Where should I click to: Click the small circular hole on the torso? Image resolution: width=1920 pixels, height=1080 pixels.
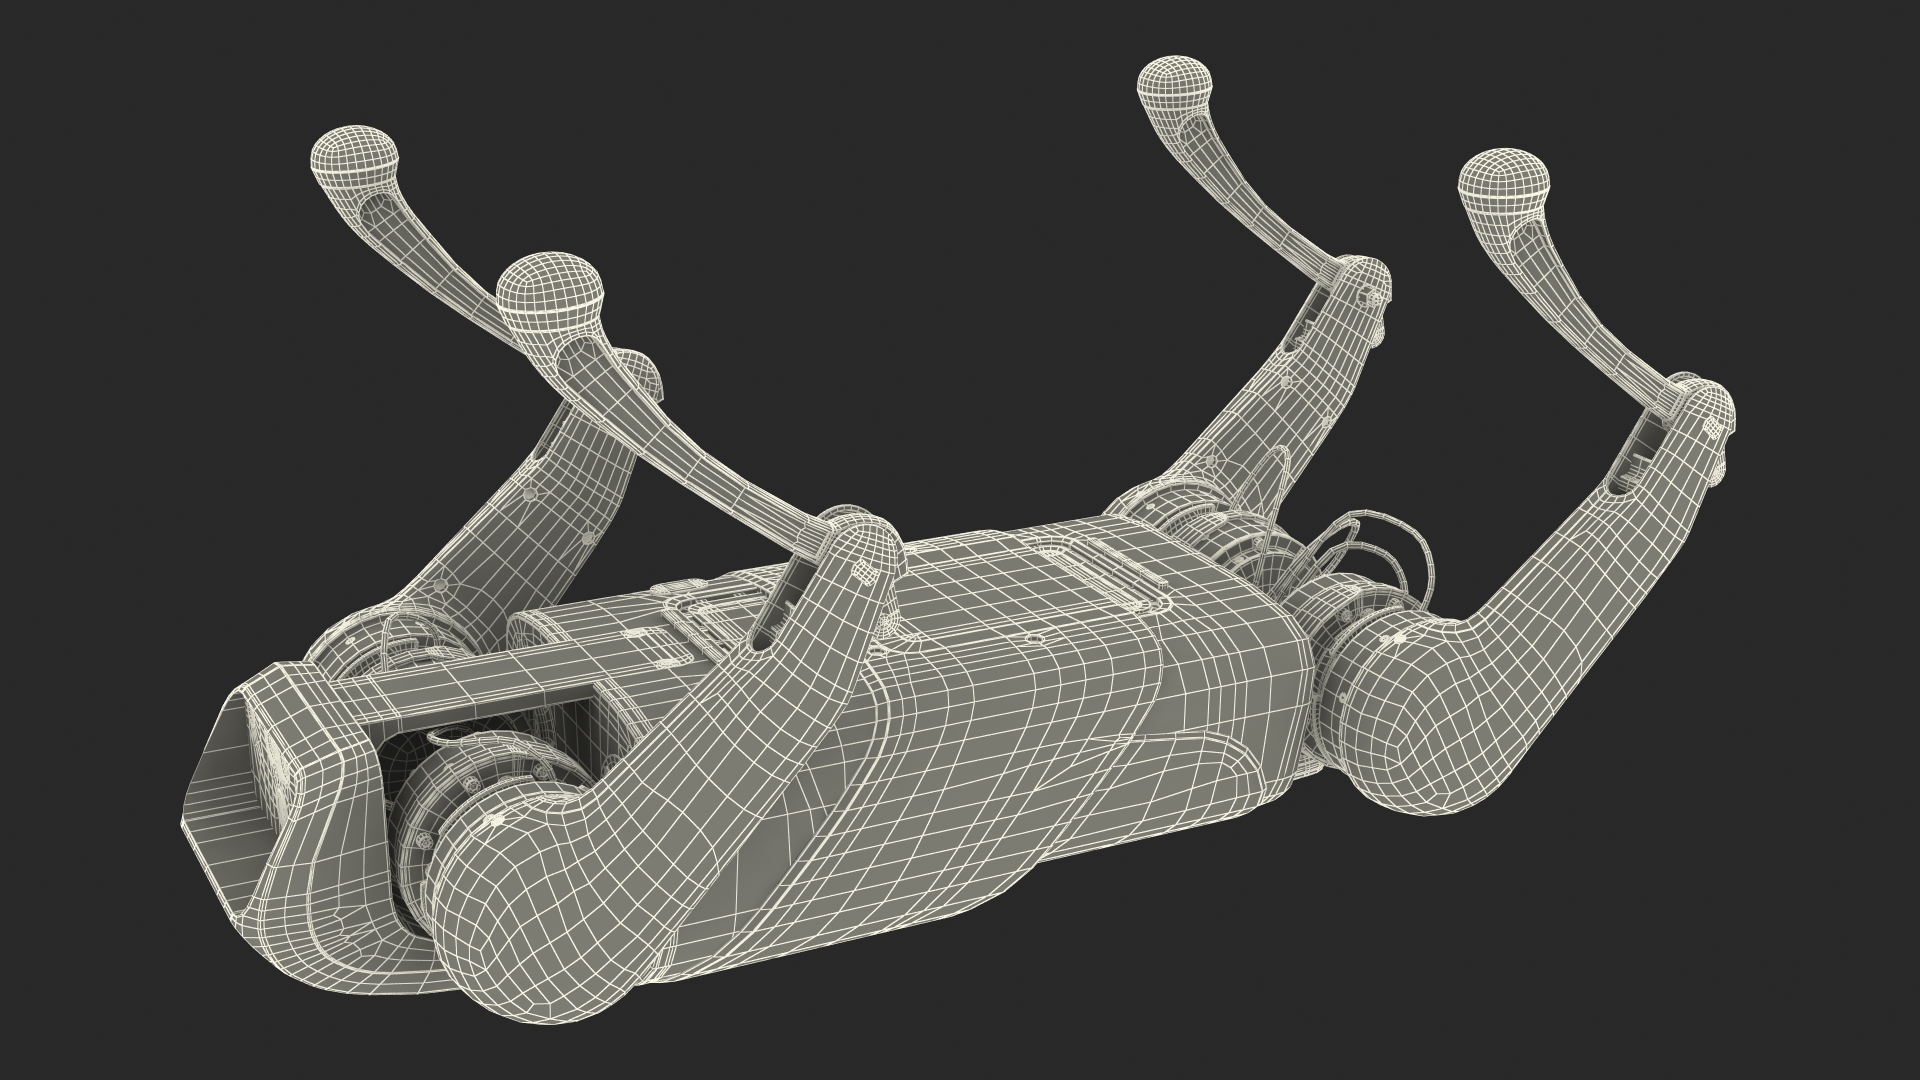click(x=1036, y=636)
